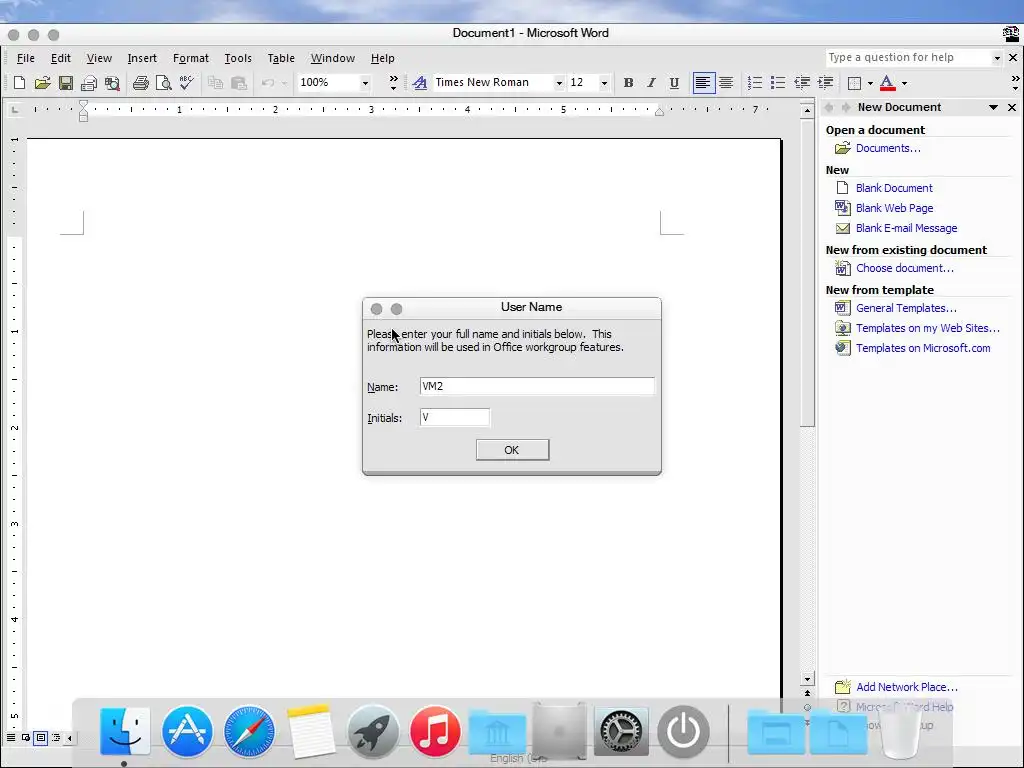This screenshot has width=1024, height=768.
Task: Click the Choose document... link
Action: (904, 268)
